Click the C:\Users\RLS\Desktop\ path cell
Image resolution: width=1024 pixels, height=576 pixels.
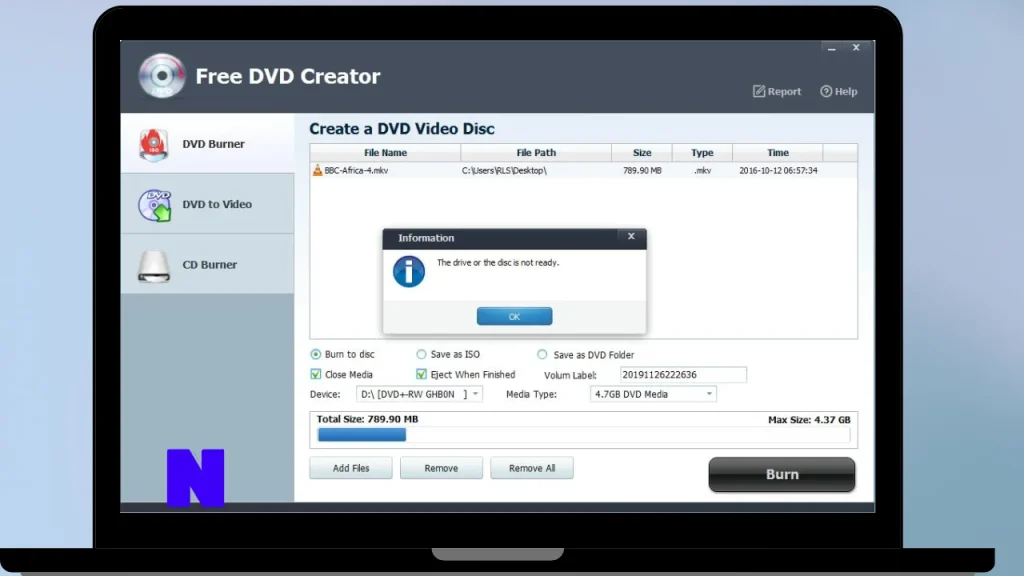pos(504,170)
